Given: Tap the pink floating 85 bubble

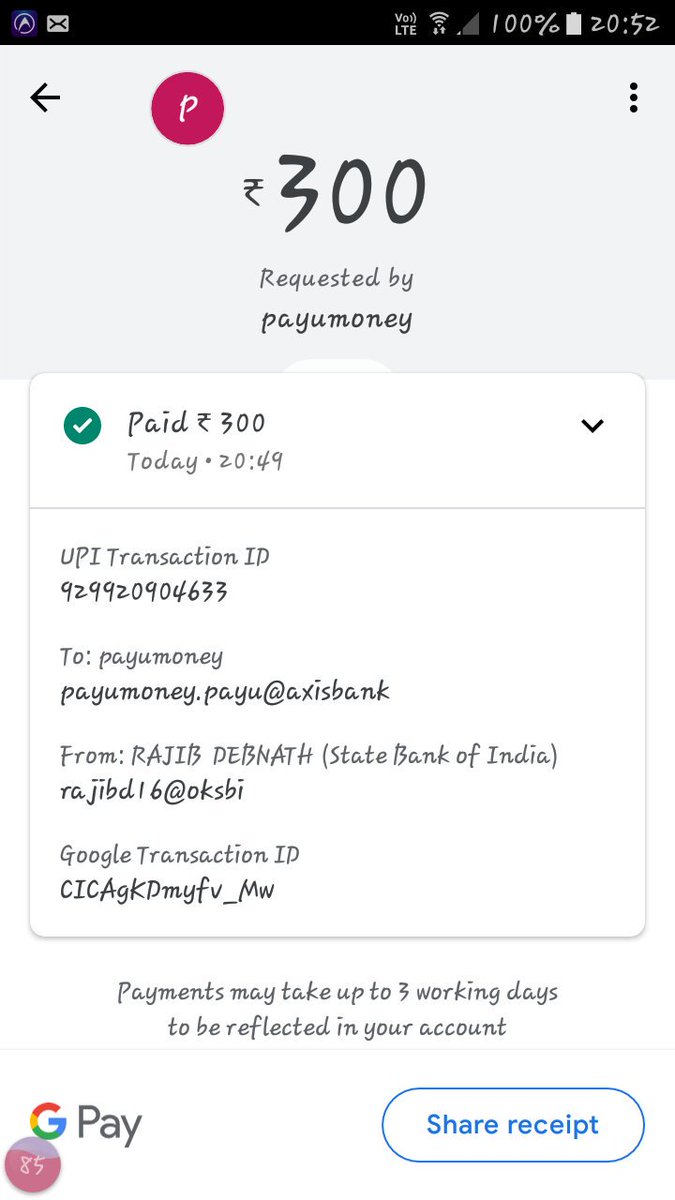Looking at the screenshot, I should (x=33, y=1166).
